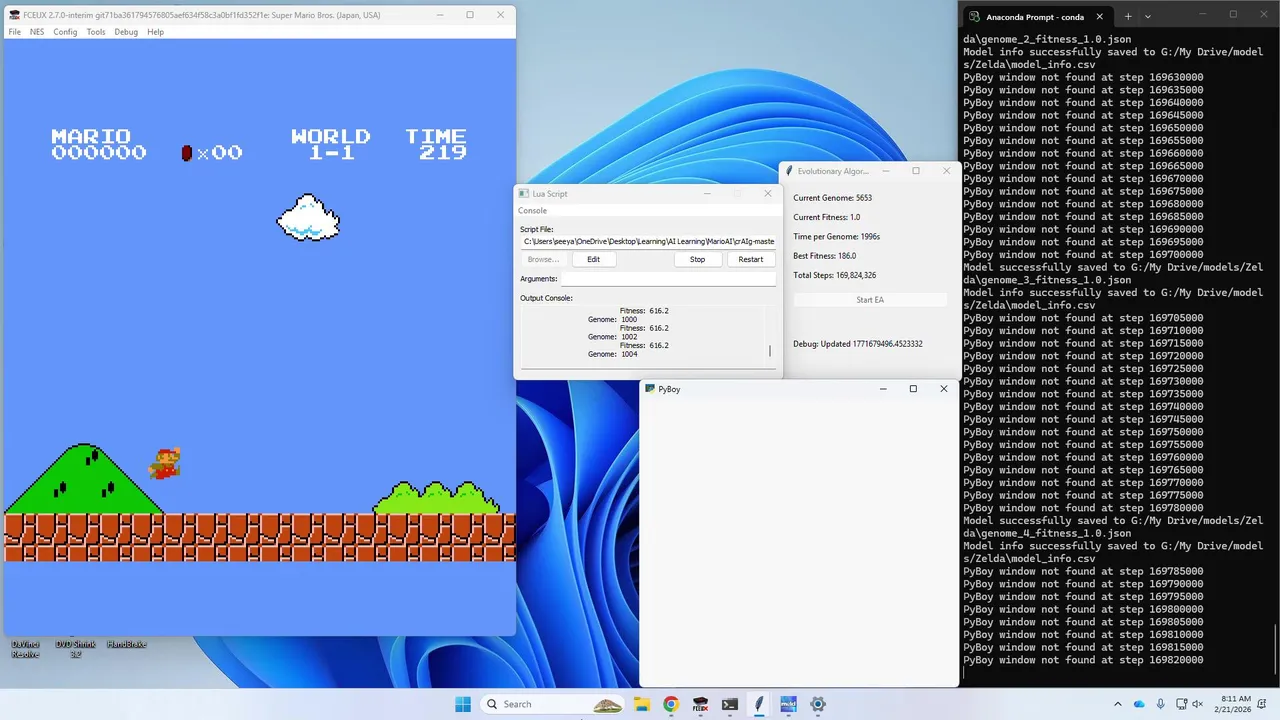The image size is (1280, 720).
Task: Close the Lua Script window
Action: click(768, 193)
